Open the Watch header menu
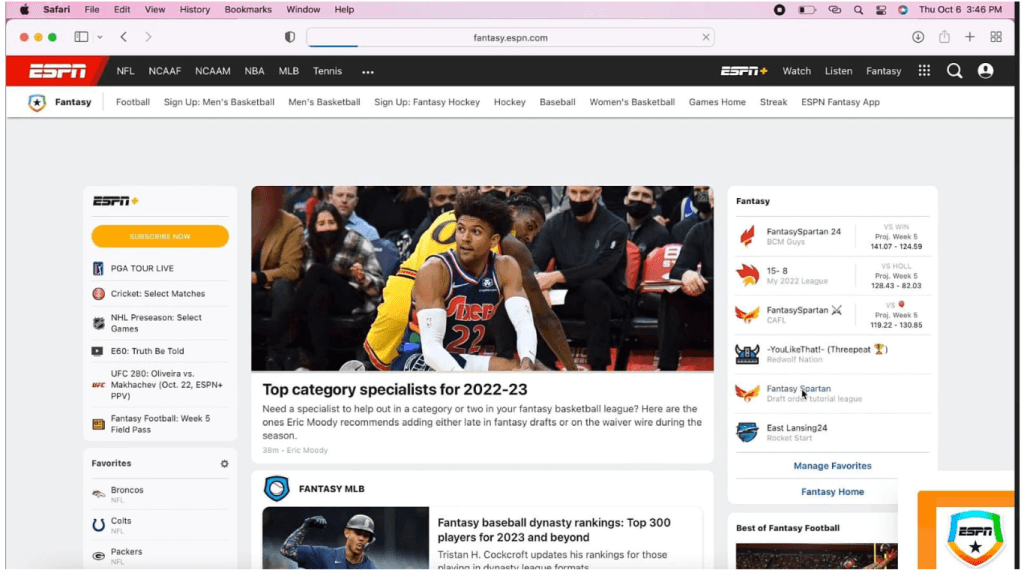The image size is (1024, 576). coord(796,71)
